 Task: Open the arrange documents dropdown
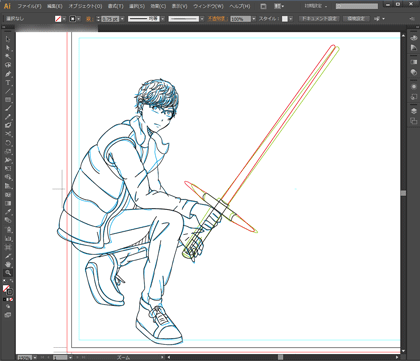[279, 6]
